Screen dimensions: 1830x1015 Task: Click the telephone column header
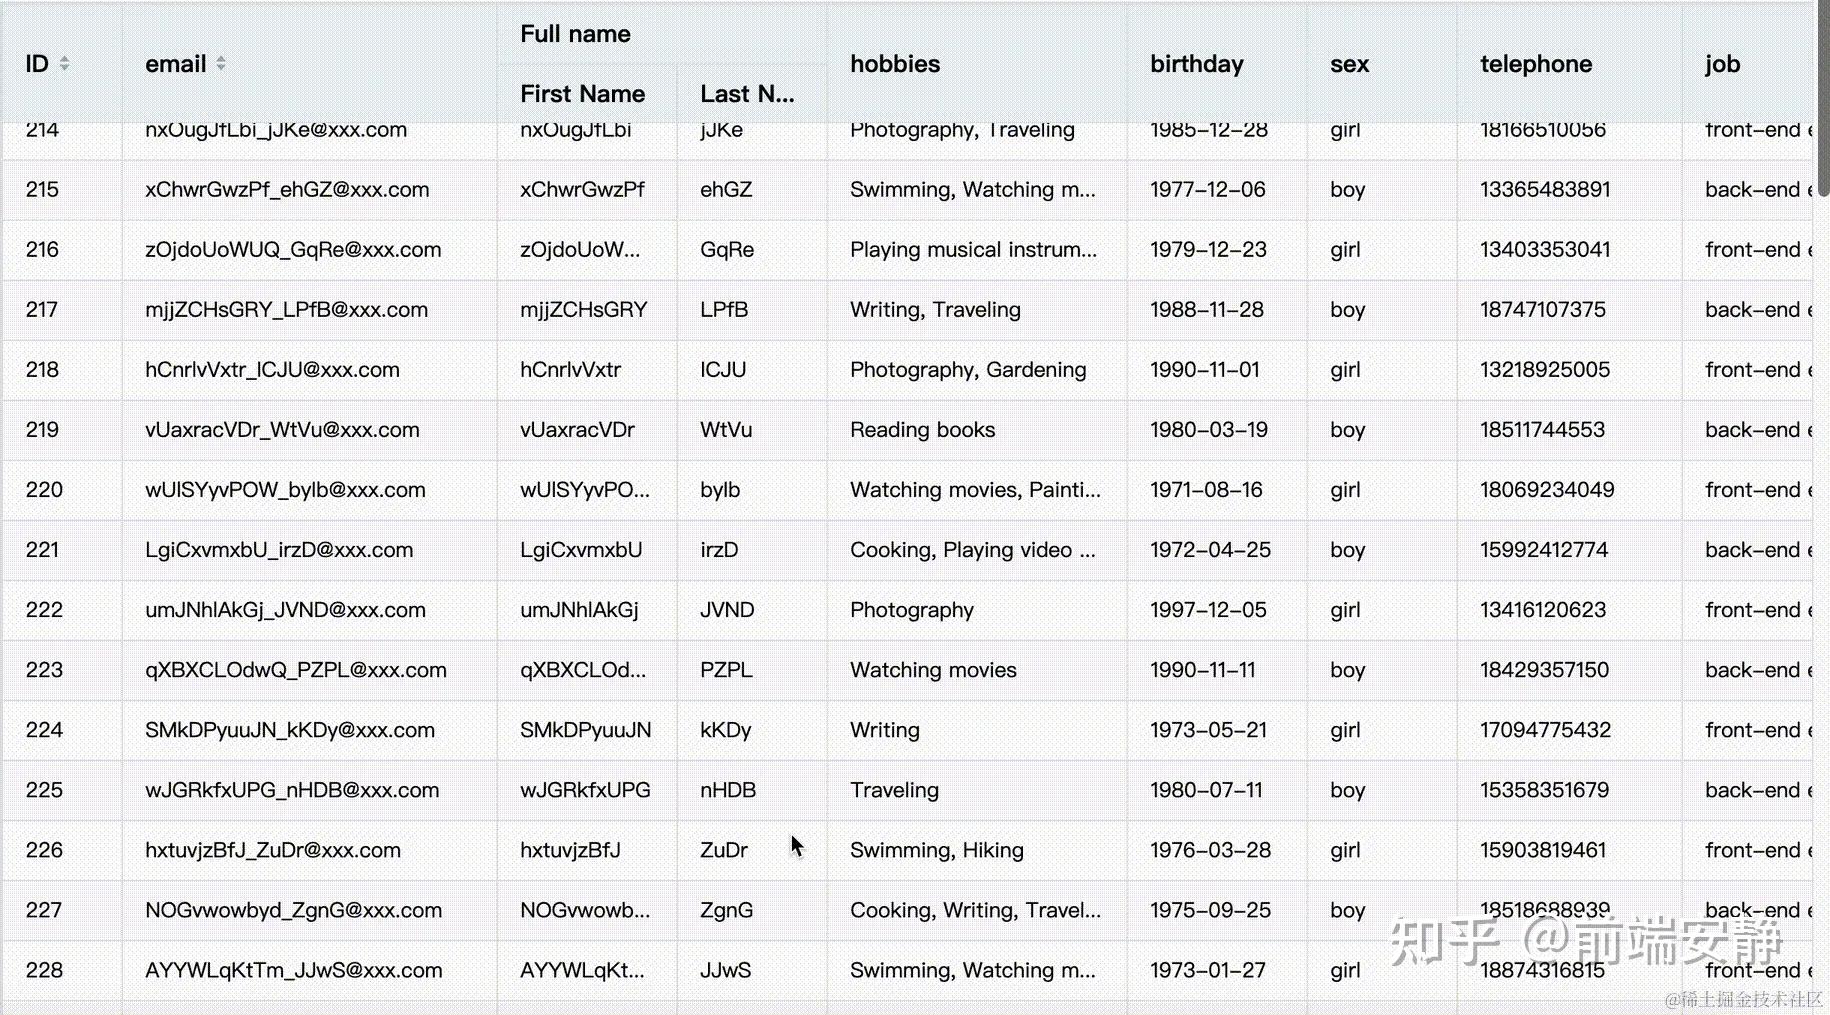pos(1535,64)
